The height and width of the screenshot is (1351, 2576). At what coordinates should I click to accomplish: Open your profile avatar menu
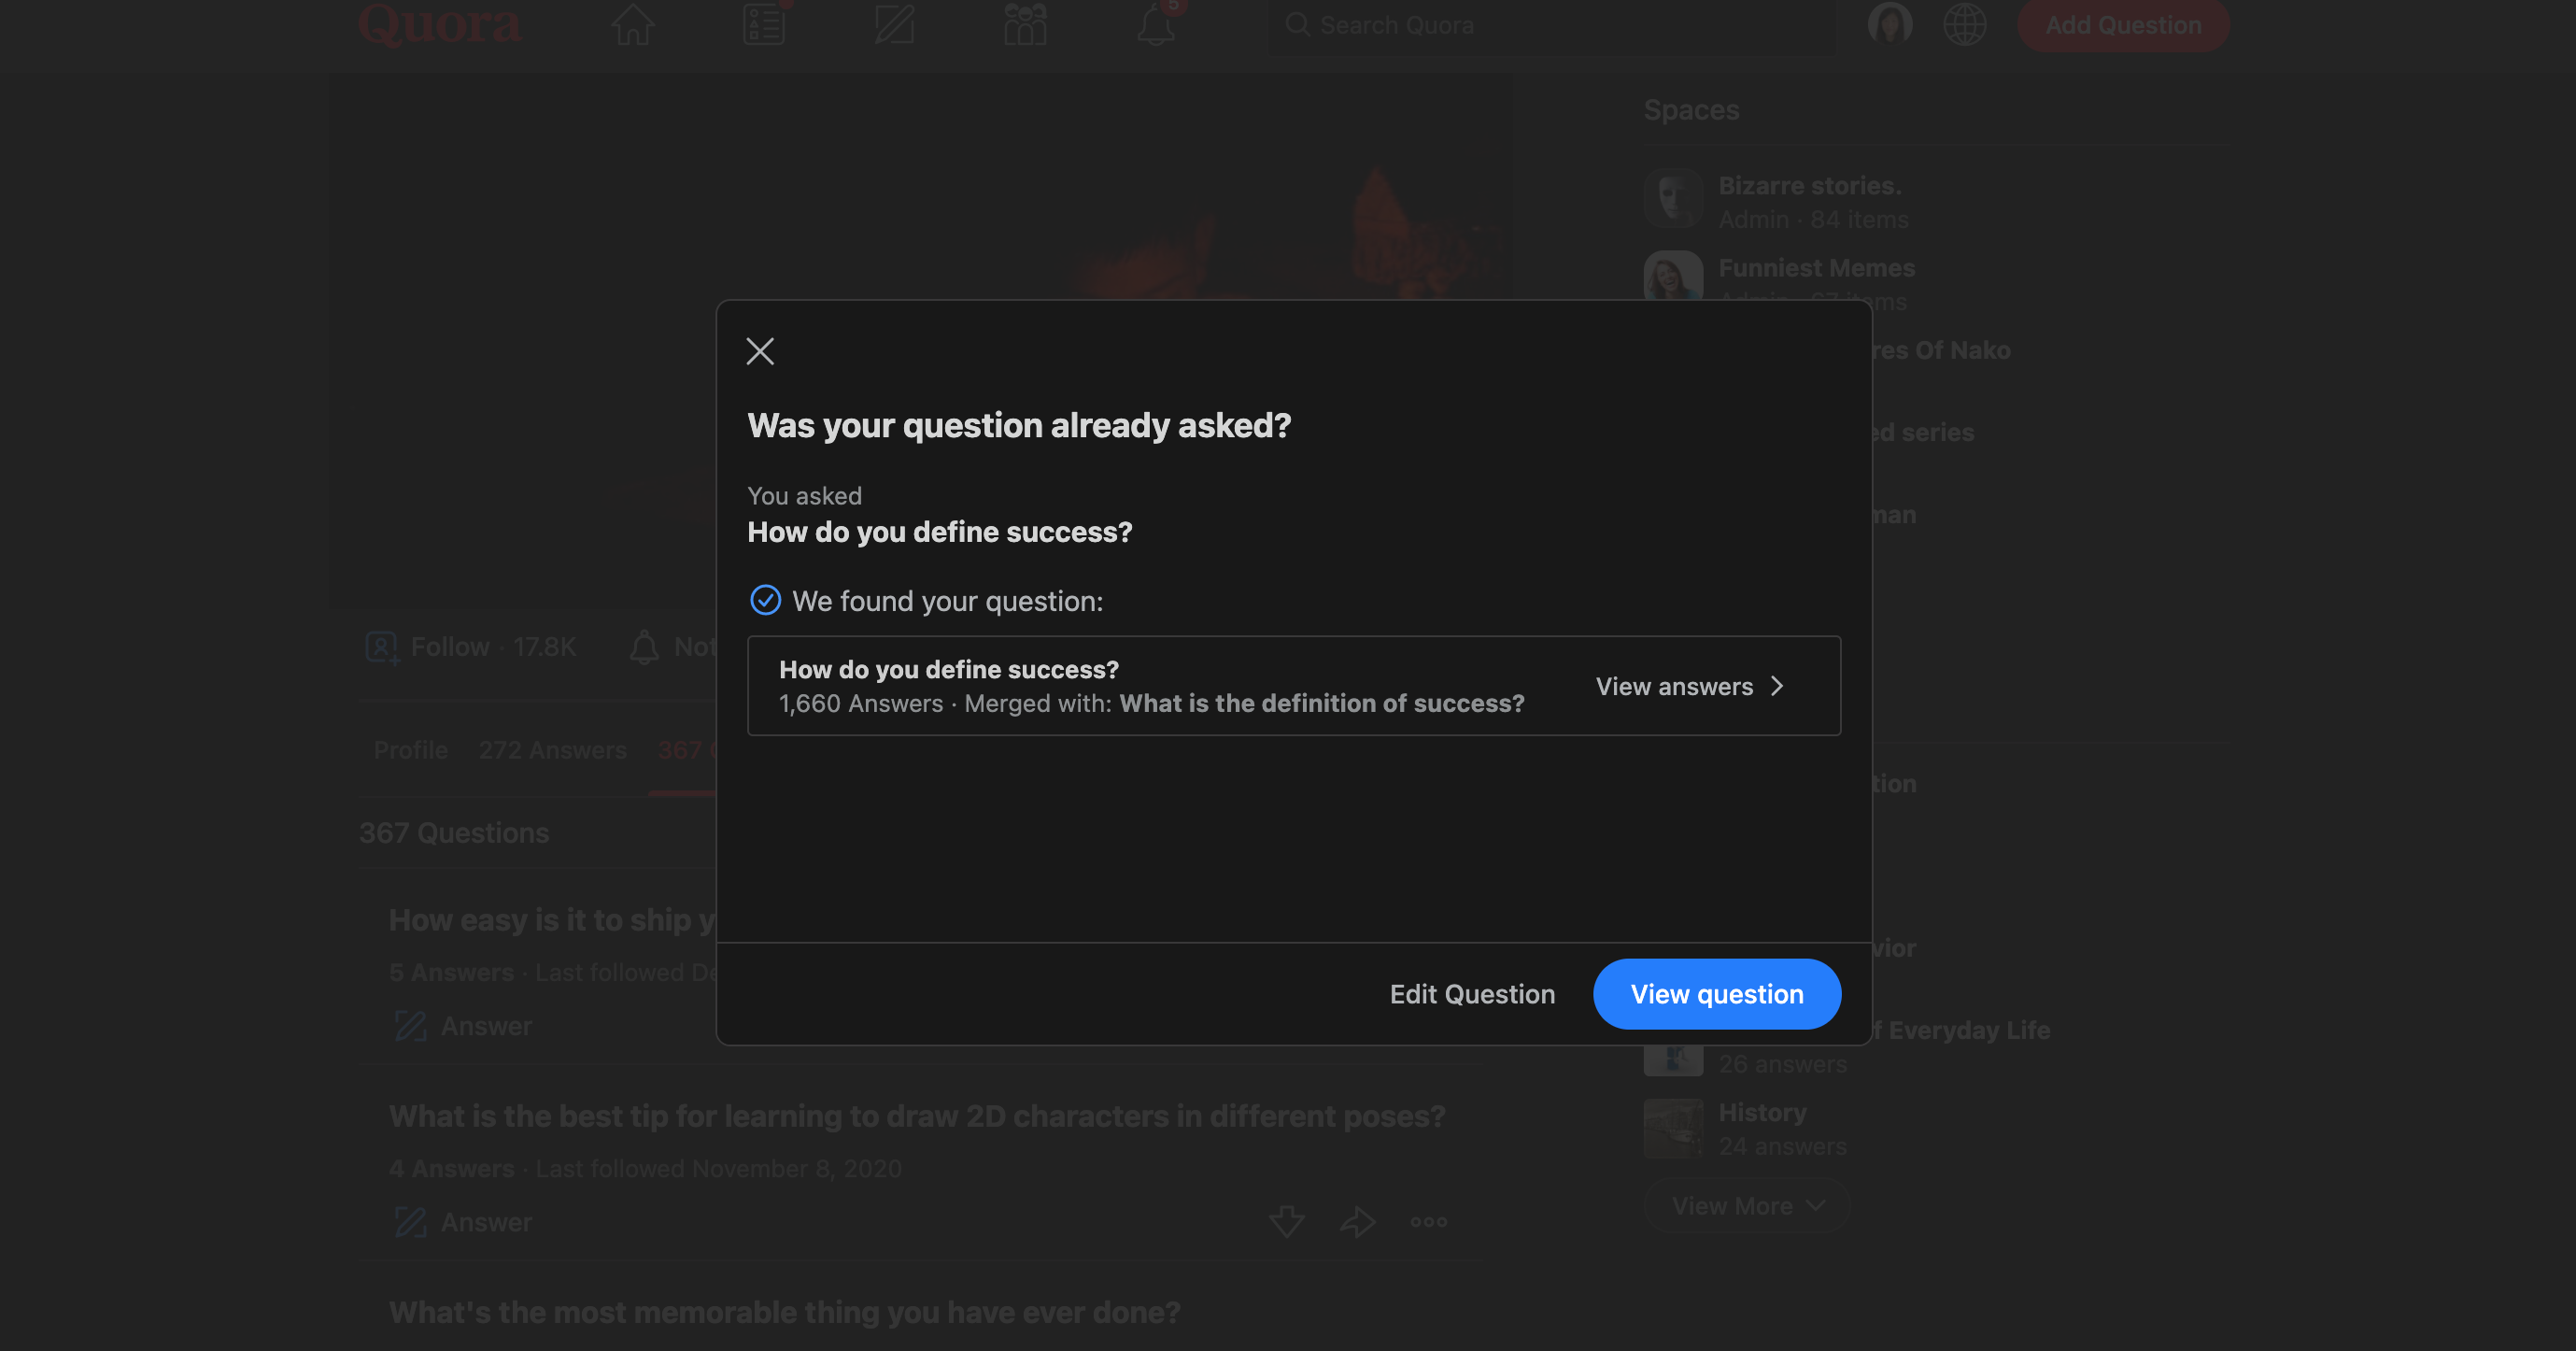1889,24
